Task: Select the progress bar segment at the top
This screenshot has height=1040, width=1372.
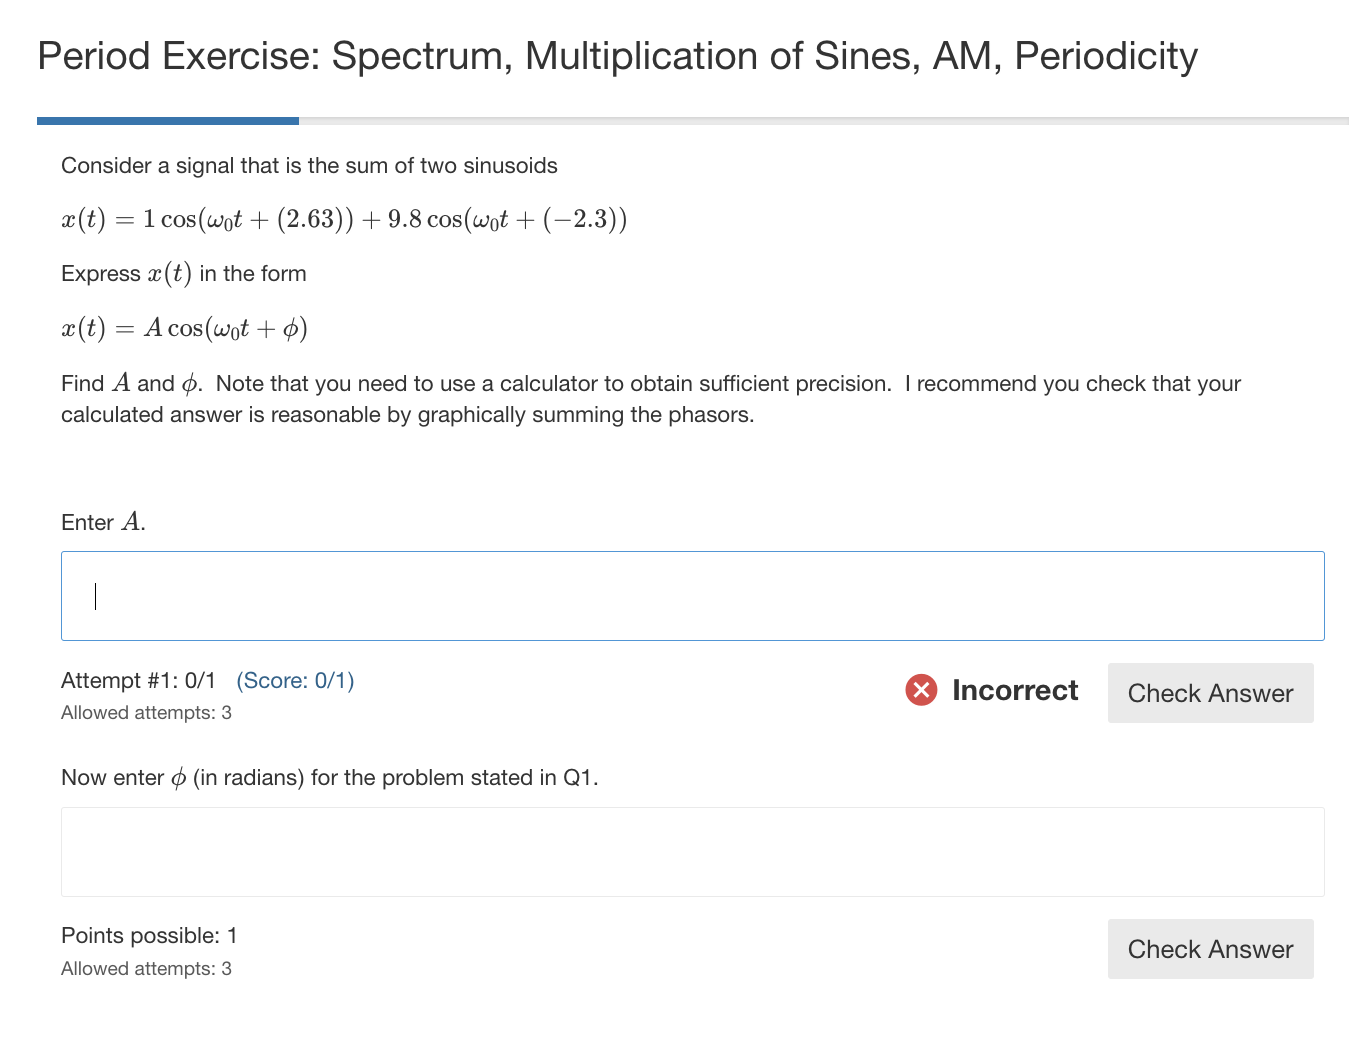Action: pyautogui.click(x=168, y=120)
